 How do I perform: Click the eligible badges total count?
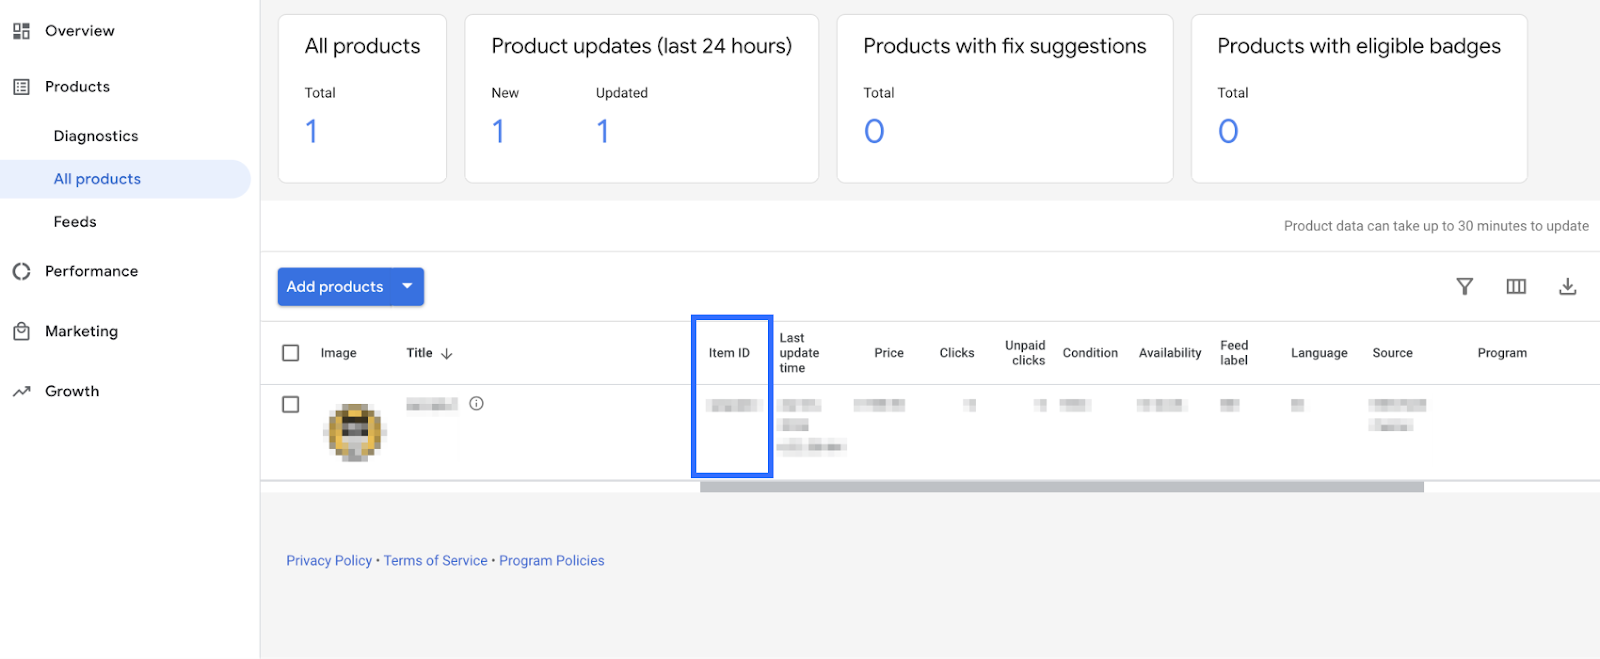tap(1228, 131)
